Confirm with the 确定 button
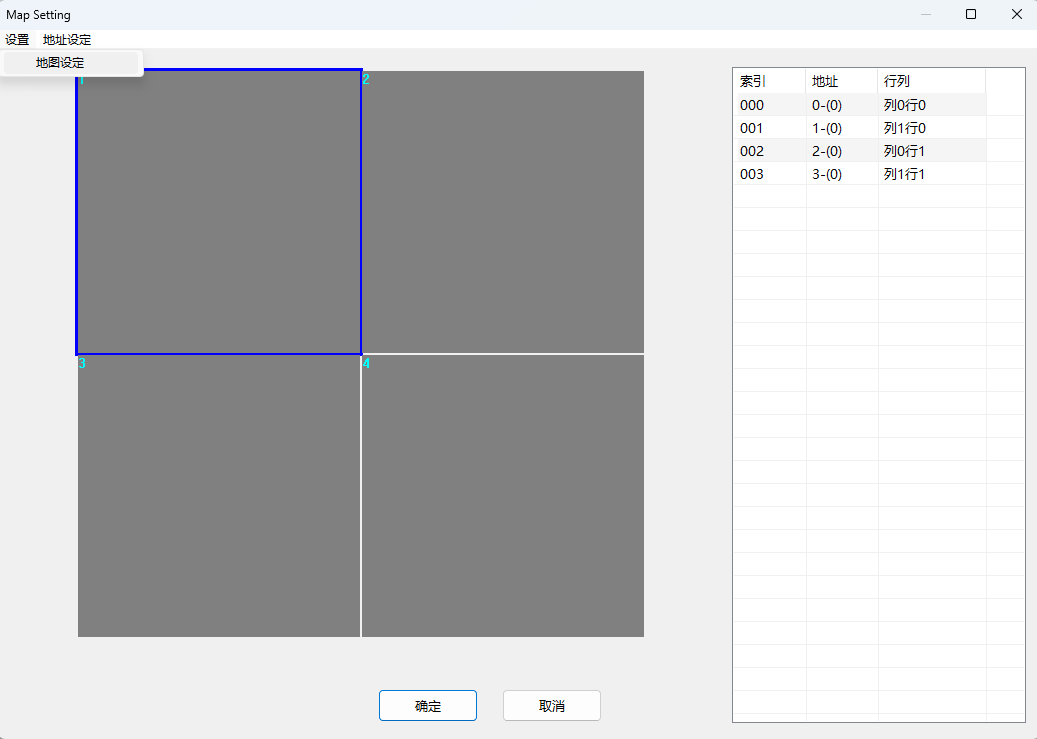Screen dimensions: 1037x739 [428, 706]
